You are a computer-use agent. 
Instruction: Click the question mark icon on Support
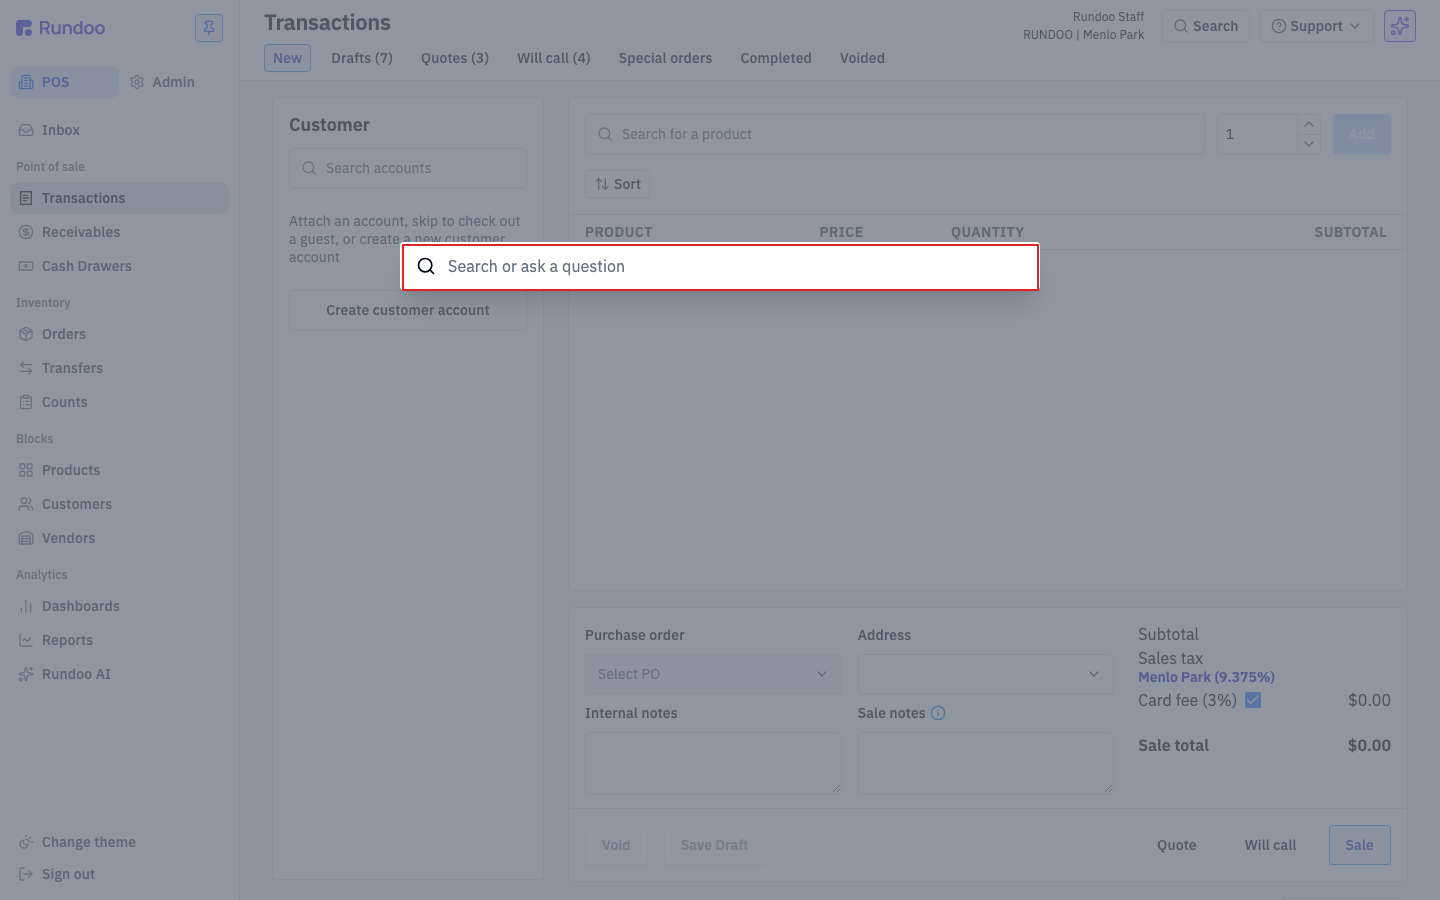(x=1278, y=26)
